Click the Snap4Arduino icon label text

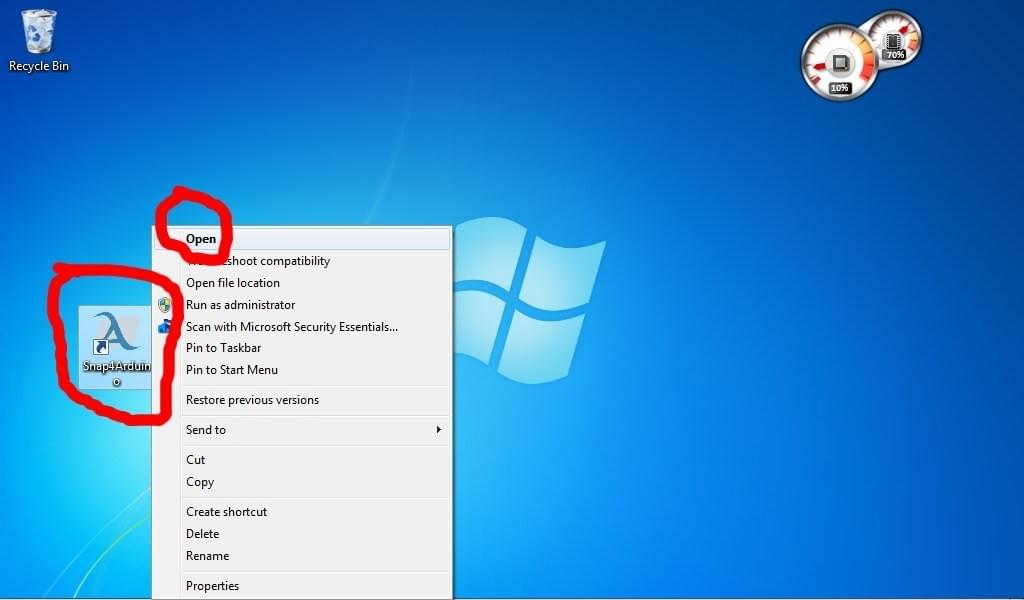pyautogui.click(x=117, y=373)
